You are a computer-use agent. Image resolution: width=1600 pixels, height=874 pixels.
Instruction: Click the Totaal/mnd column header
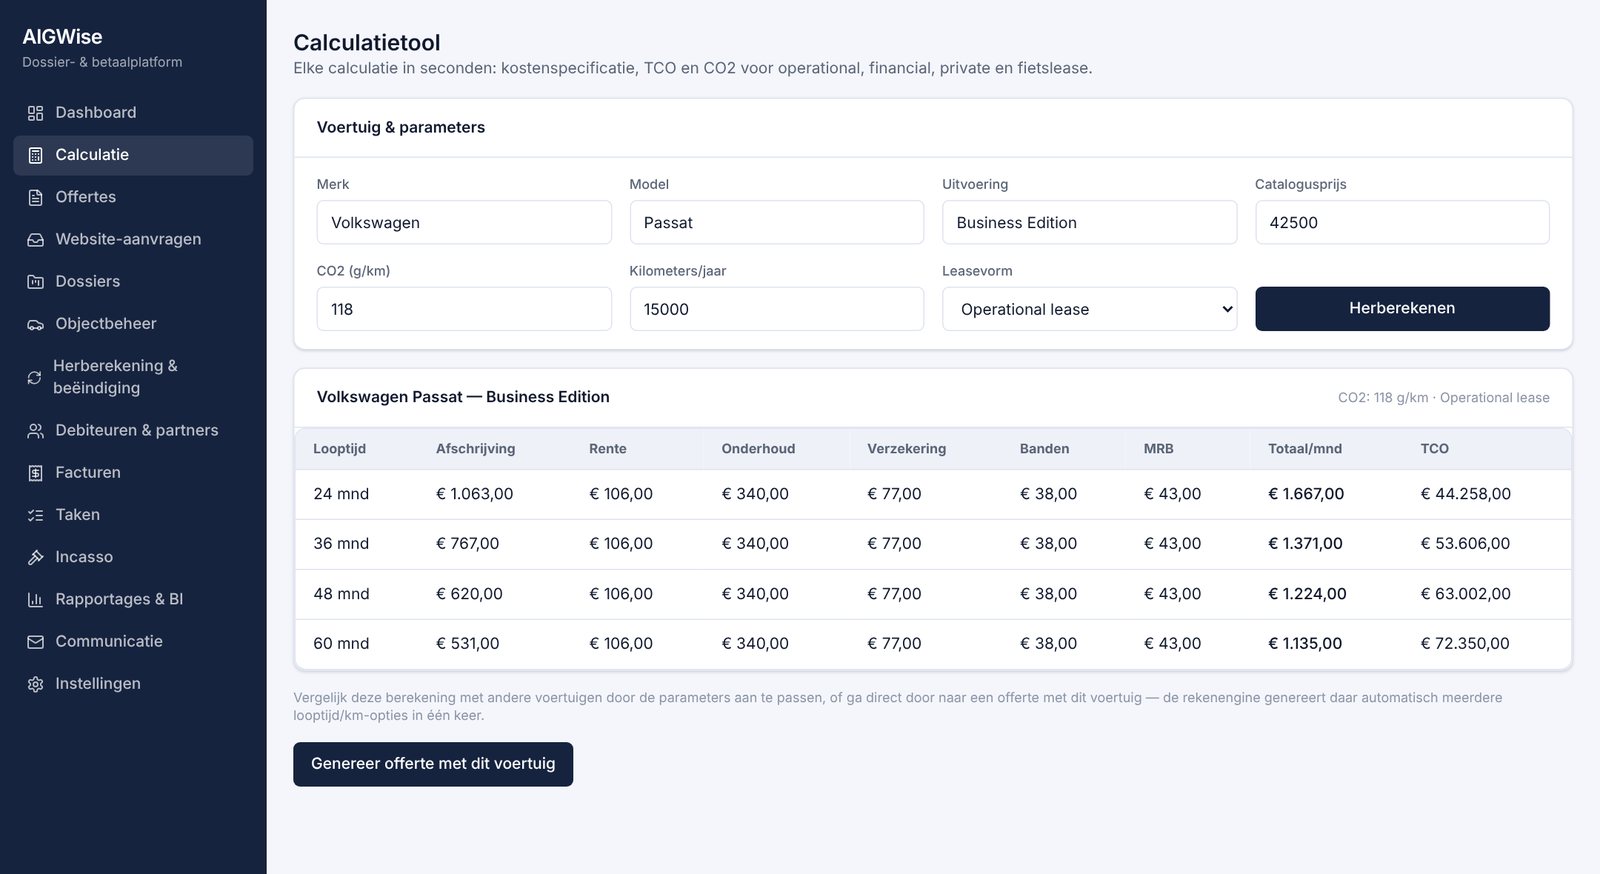1305,449
